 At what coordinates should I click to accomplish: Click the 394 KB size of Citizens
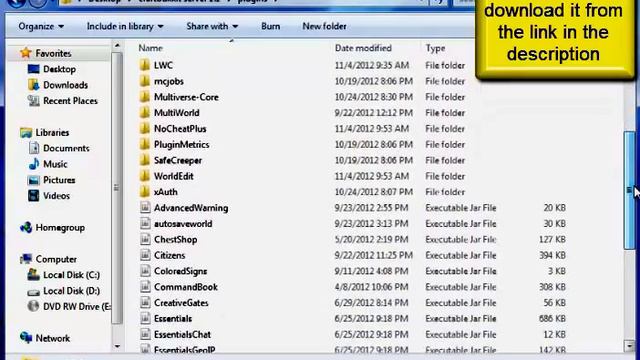tap(552, 256)
